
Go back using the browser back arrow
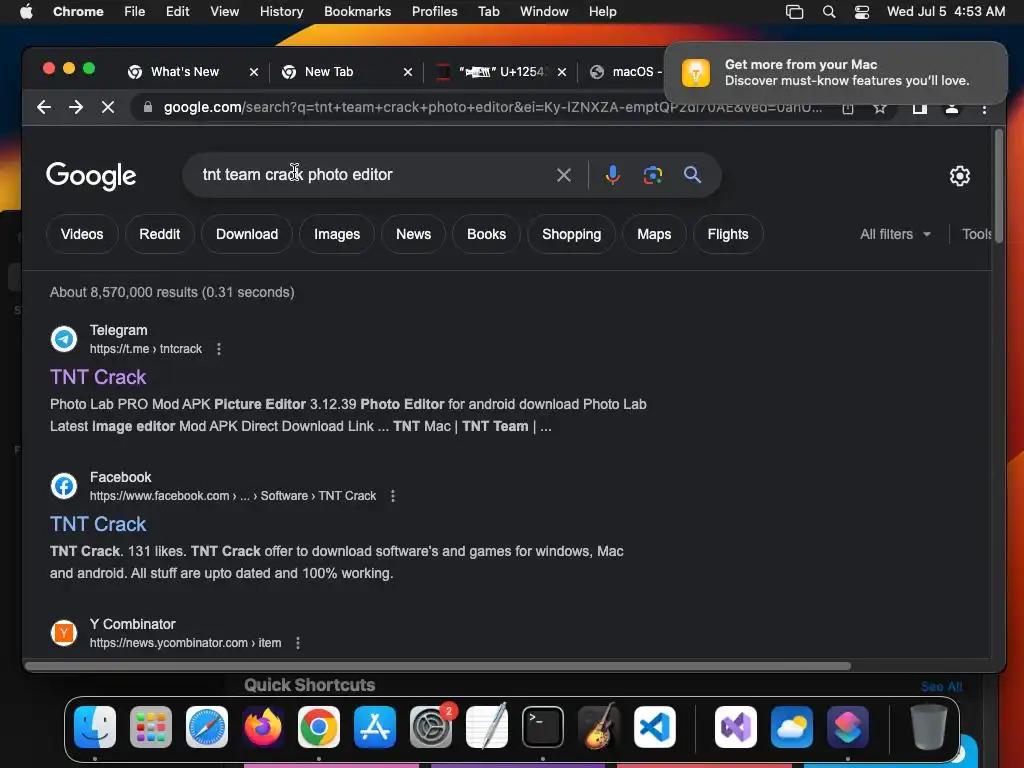(44, 107)
